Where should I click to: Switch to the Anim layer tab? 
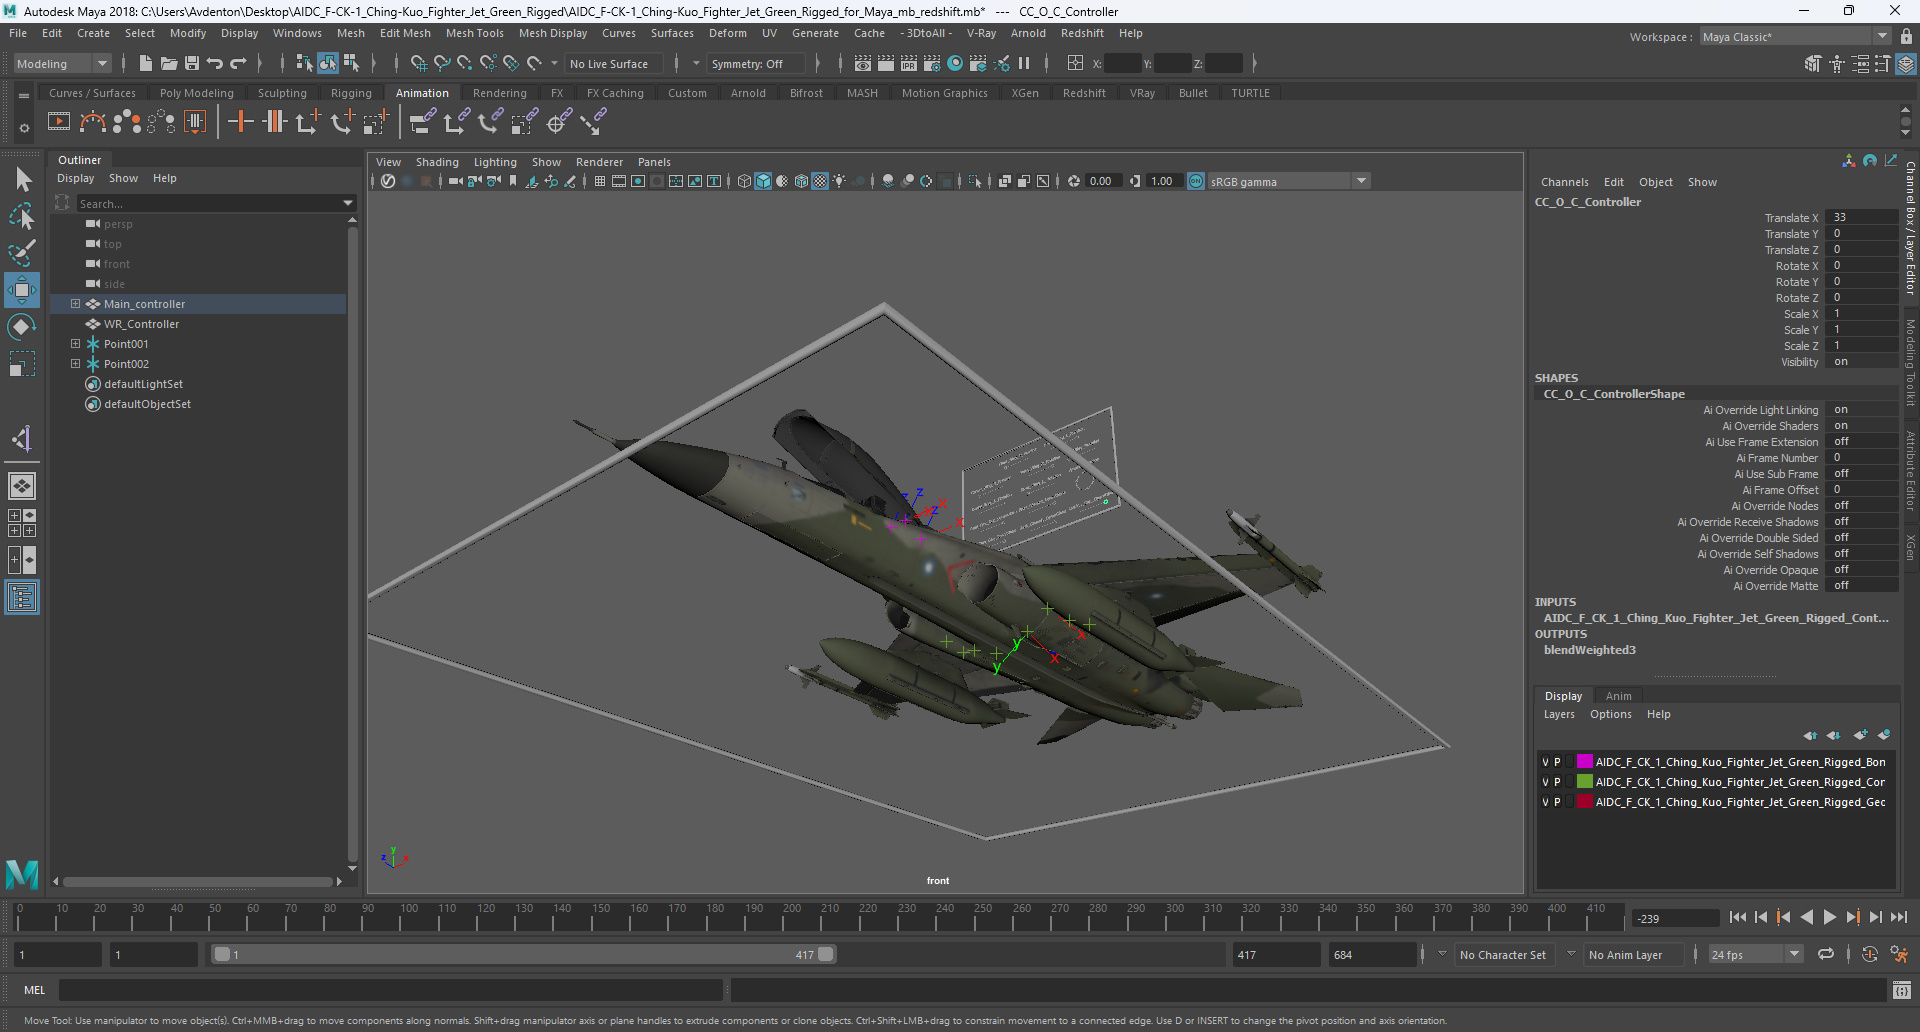click(x=1618, y=696)
